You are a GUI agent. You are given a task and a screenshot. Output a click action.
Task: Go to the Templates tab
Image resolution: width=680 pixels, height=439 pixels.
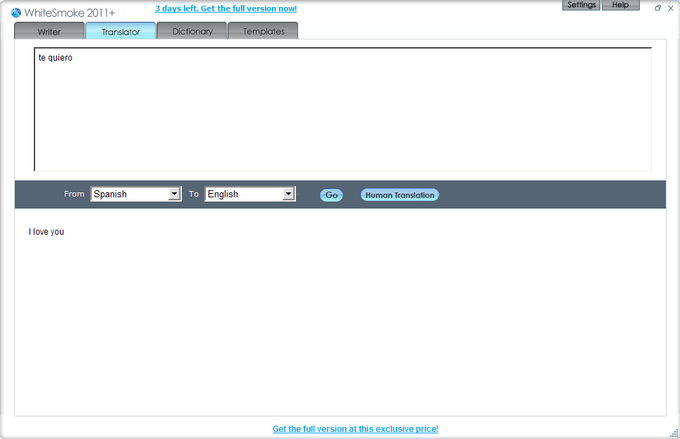[263, 31]
